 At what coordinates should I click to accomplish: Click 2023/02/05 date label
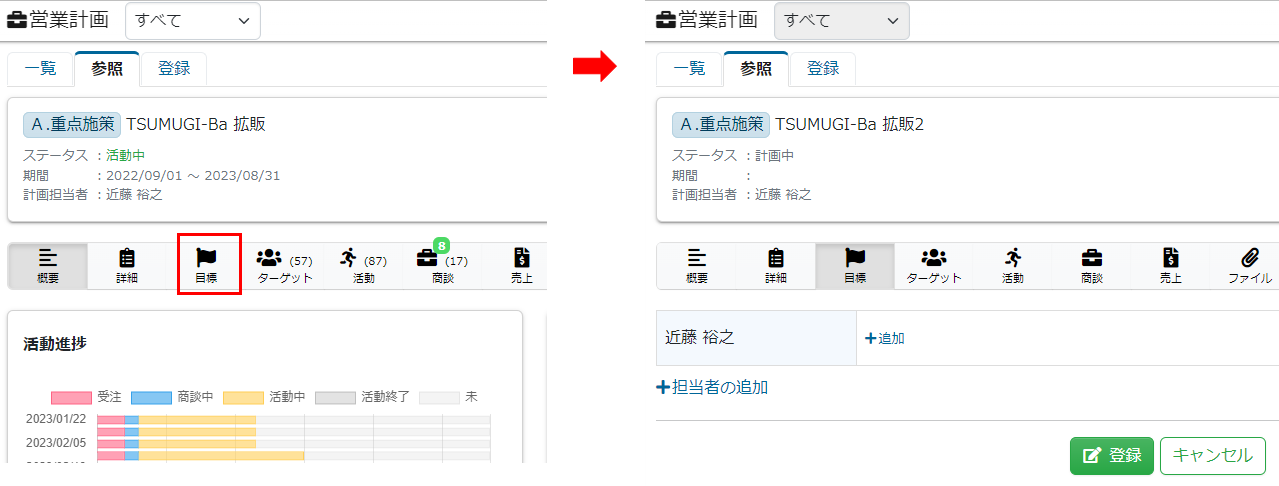57,442
